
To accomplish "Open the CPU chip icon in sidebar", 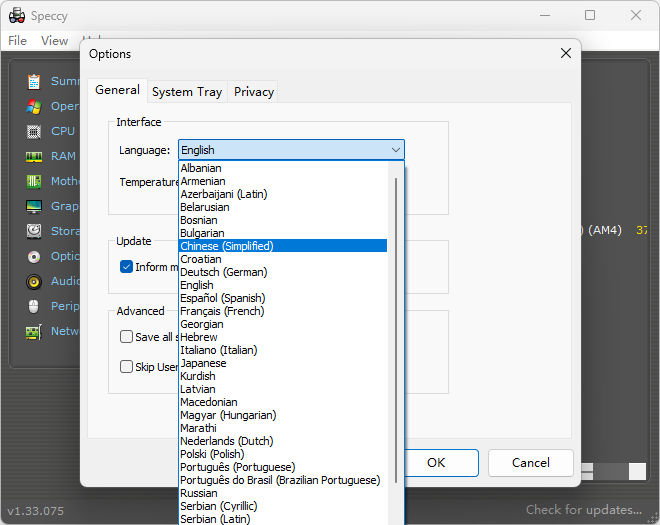I will click(34, 131).
